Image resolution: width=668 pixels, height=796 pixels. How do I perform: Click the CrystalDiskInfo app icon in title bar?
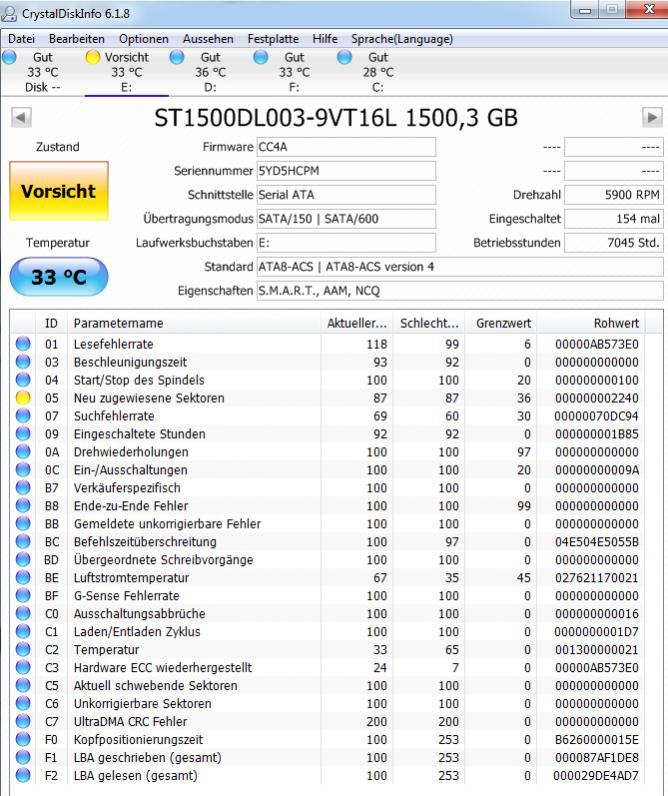click(x=9, y=13)
